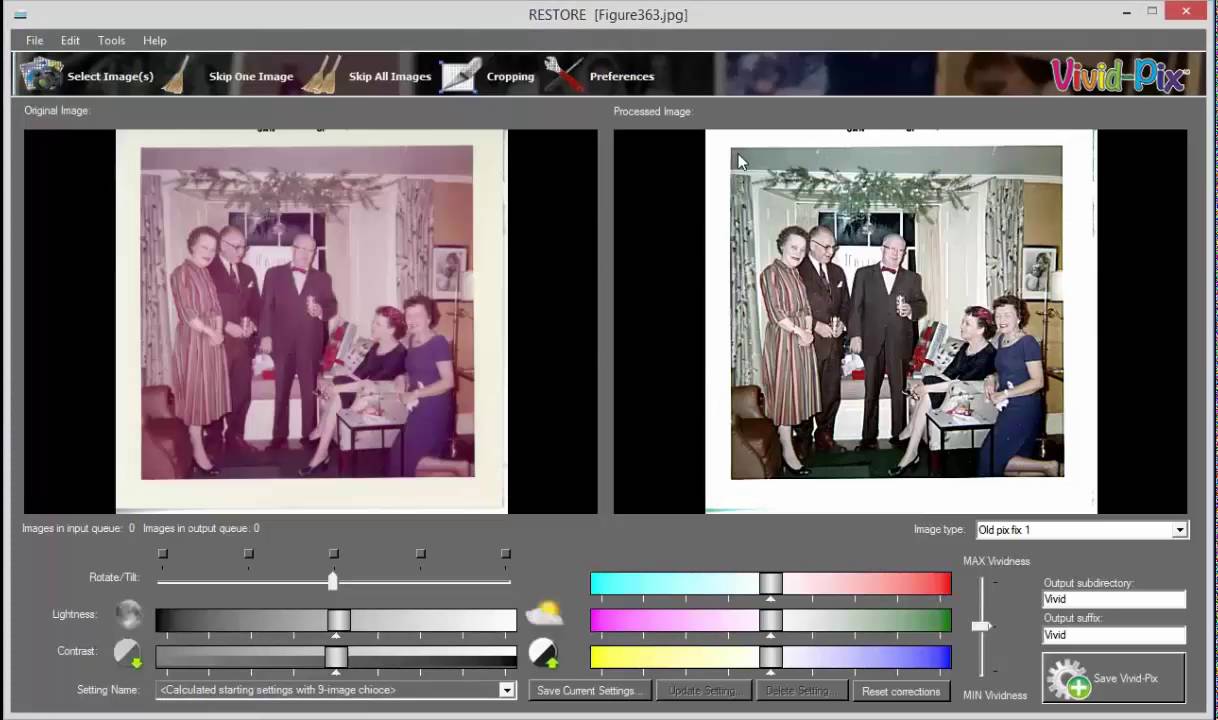Open the File menu
The image size is (1218, 720).
(x=34, y=40)
